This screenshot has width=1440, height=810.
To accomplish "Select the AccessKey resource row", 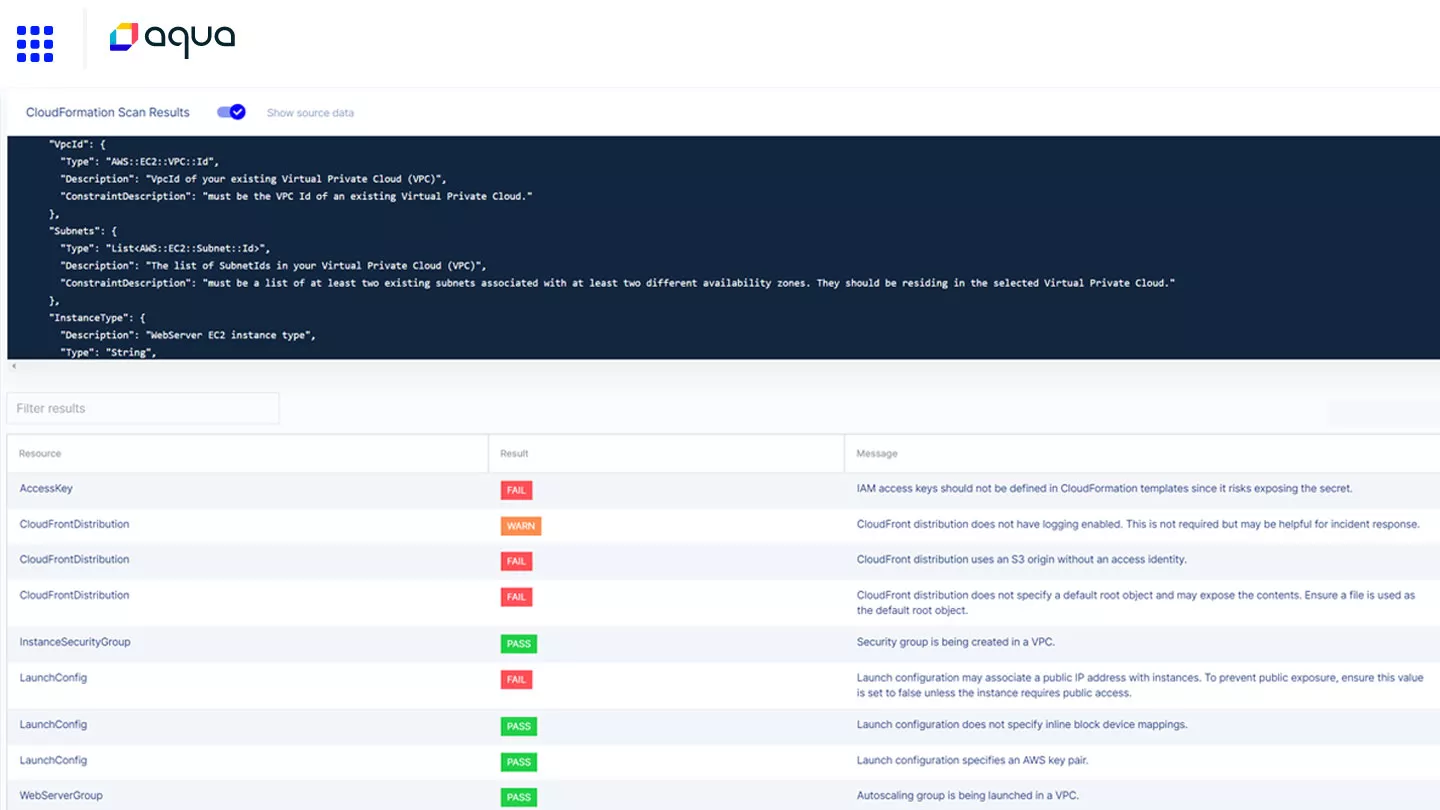I will [x=723, y=490].
